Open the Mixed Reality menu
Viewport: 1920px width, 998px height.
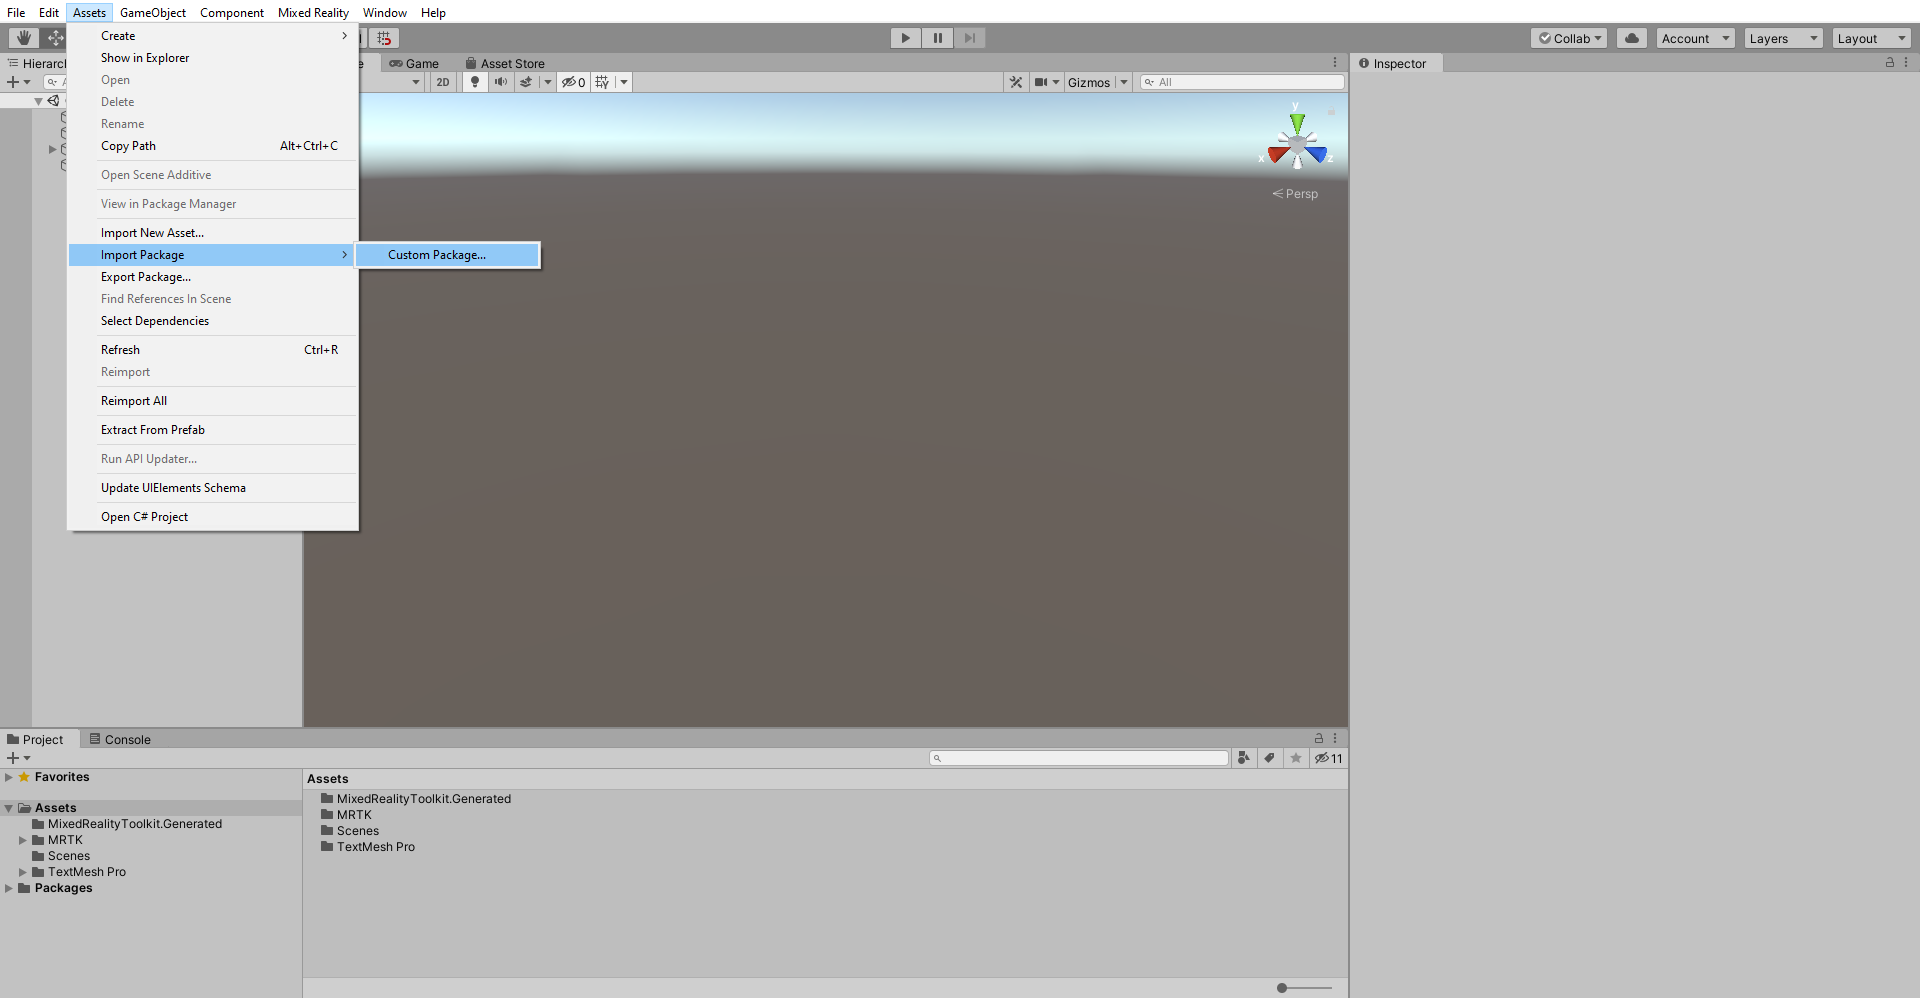(313, 13)
